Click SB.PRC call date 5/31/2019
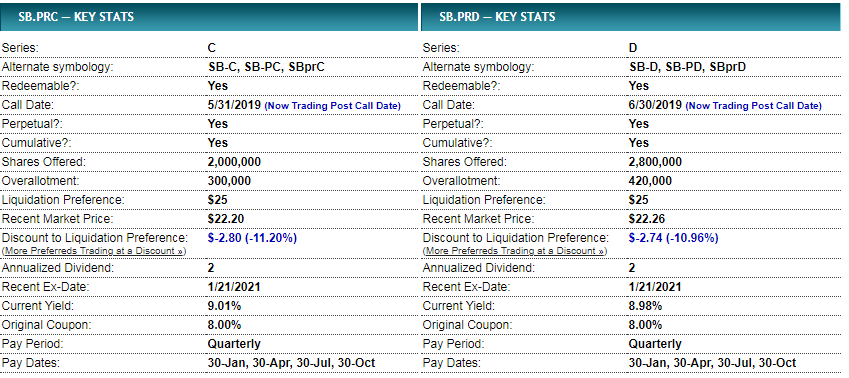 click(x=234, y=105)
